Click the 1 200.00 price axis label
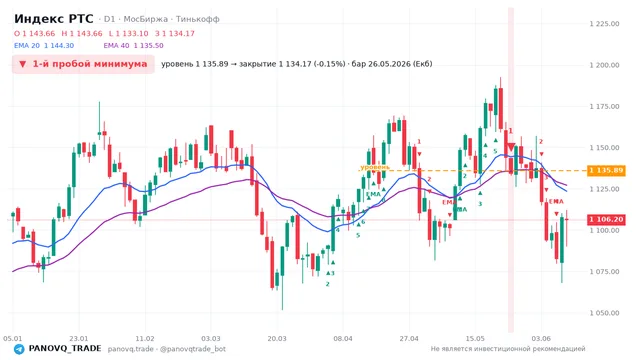Screen dimensions: 640x360 [604, 65]
